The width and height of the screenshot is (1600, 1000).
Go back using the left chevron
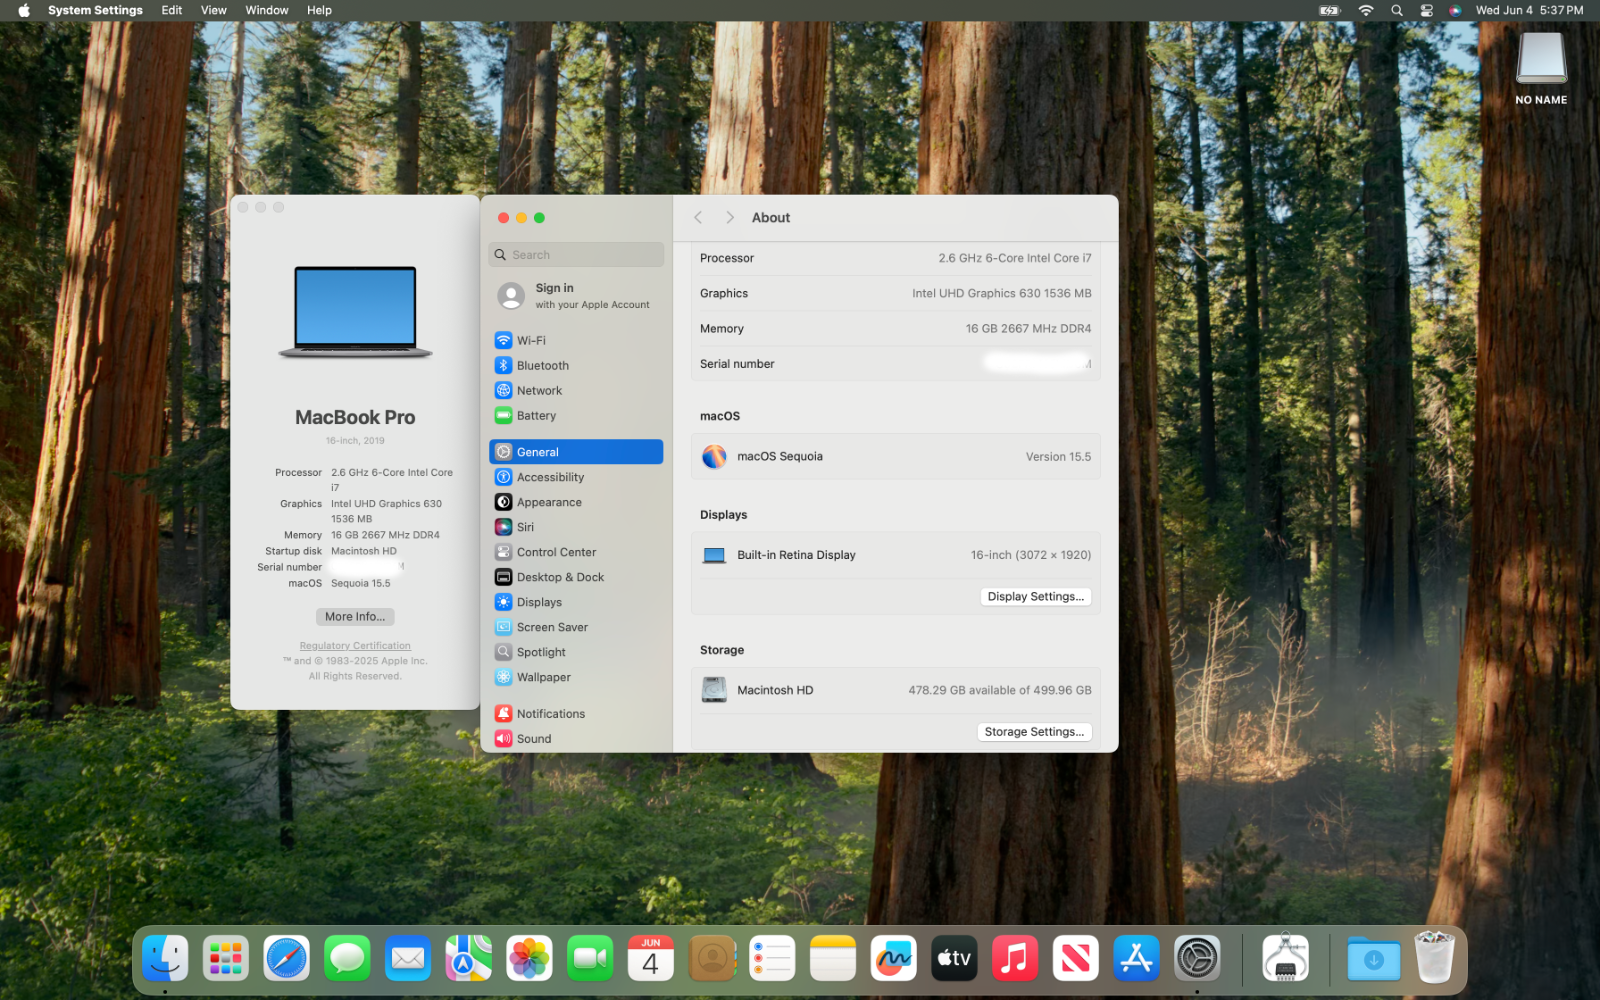coord(698,217)
